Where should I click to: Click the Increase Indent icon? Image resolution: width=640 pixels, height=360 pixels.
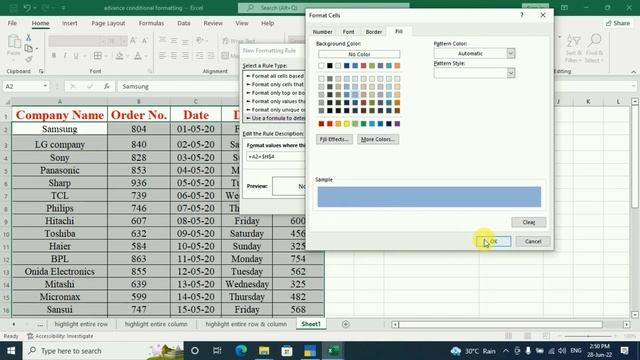(x=211, y=56)
